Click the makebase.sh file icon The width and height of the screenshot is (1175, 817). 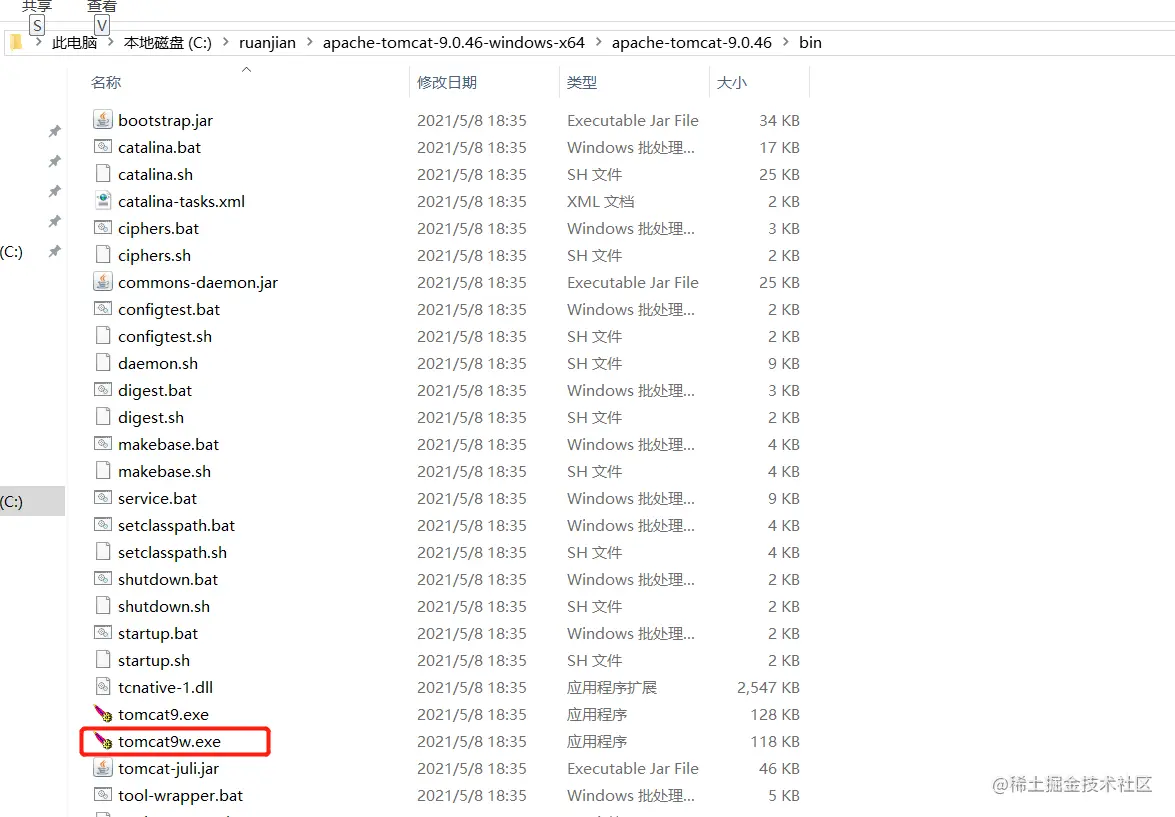pyautogui.click(x=103, y=471)
